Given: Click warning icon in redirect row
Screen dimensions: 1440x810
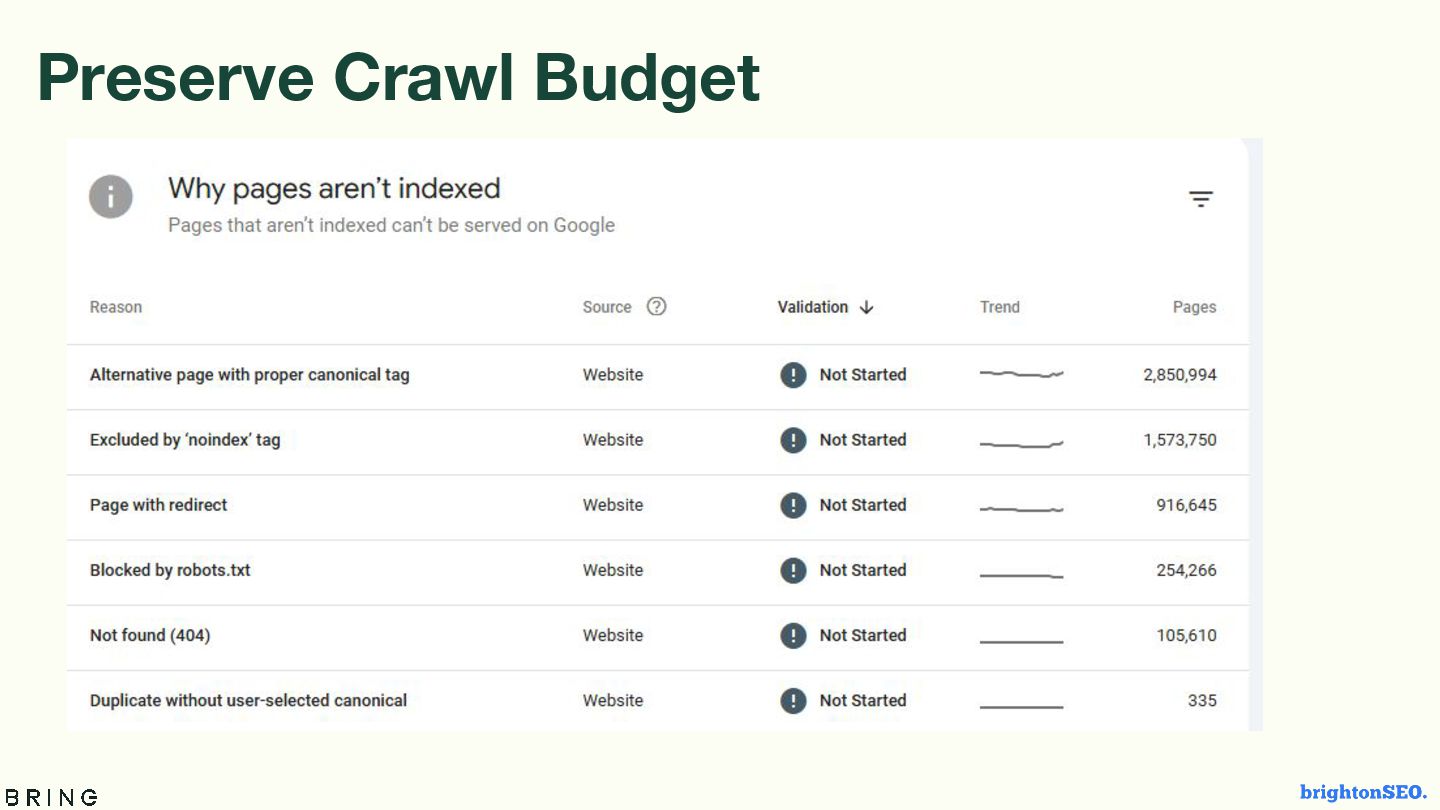Looking at the screenshot, I should point(793,505).
